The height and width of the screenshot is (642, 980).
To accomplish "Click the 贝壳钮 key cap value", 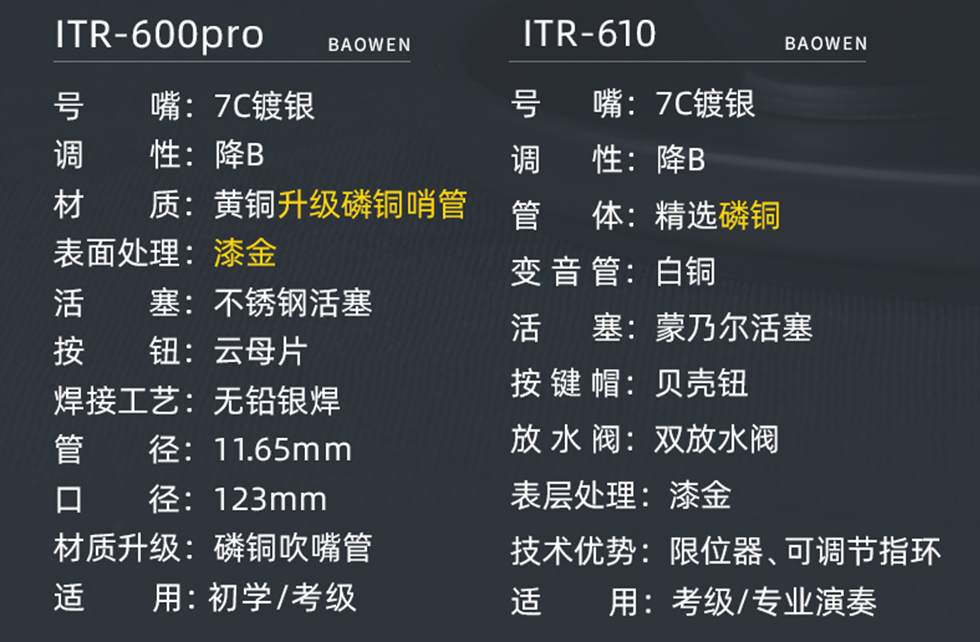I will 701,383.
